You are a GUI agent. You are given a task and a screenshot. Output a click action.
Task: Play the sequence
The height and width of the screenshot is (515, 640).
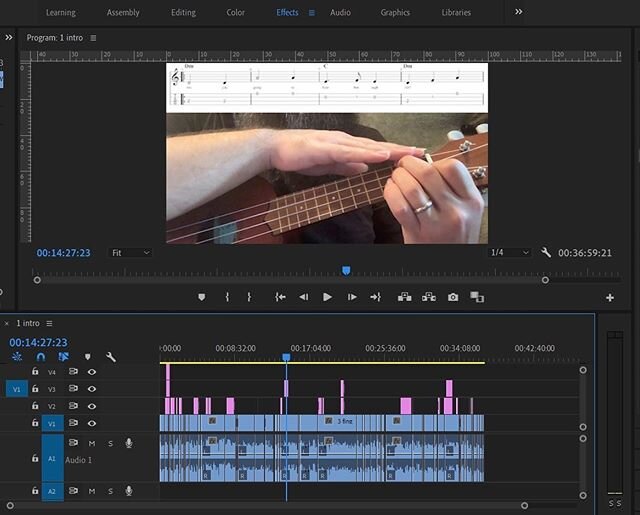[327, 297]
